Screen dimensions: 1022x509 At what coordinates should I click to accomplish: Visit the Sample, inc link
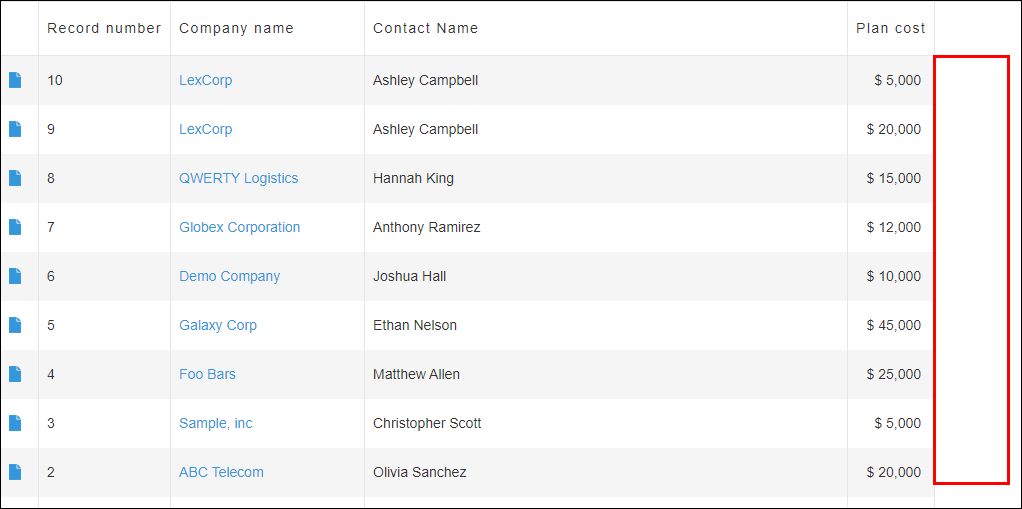coord(215,423)
